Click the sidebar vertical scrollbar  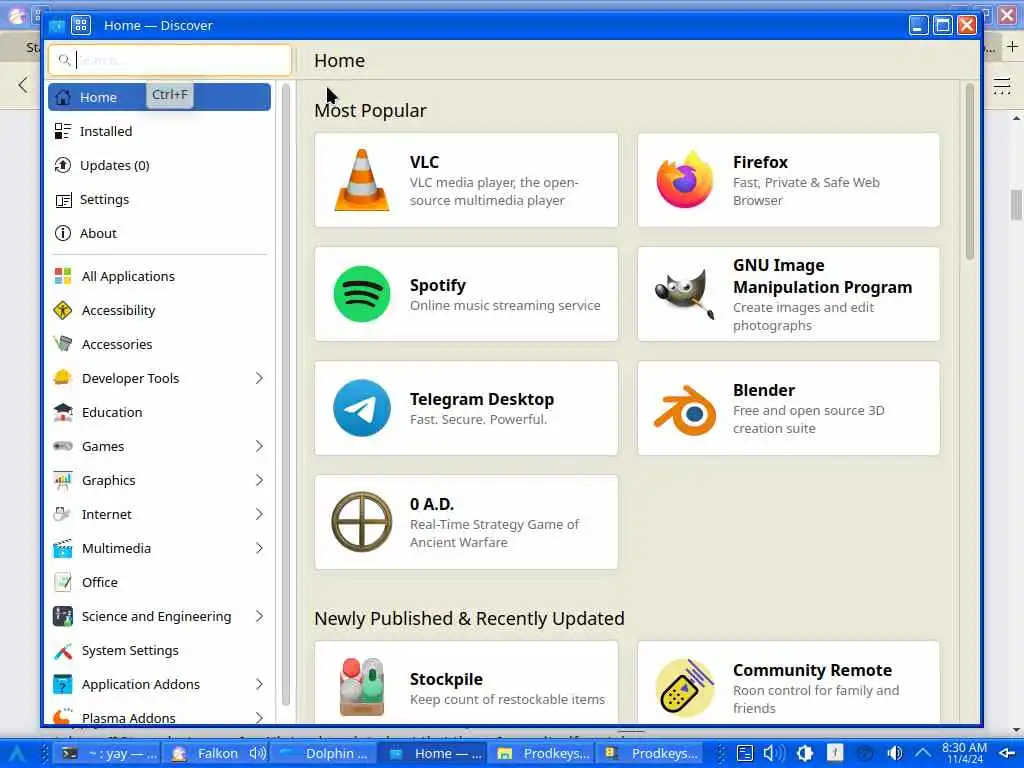(x=285, y=394)
